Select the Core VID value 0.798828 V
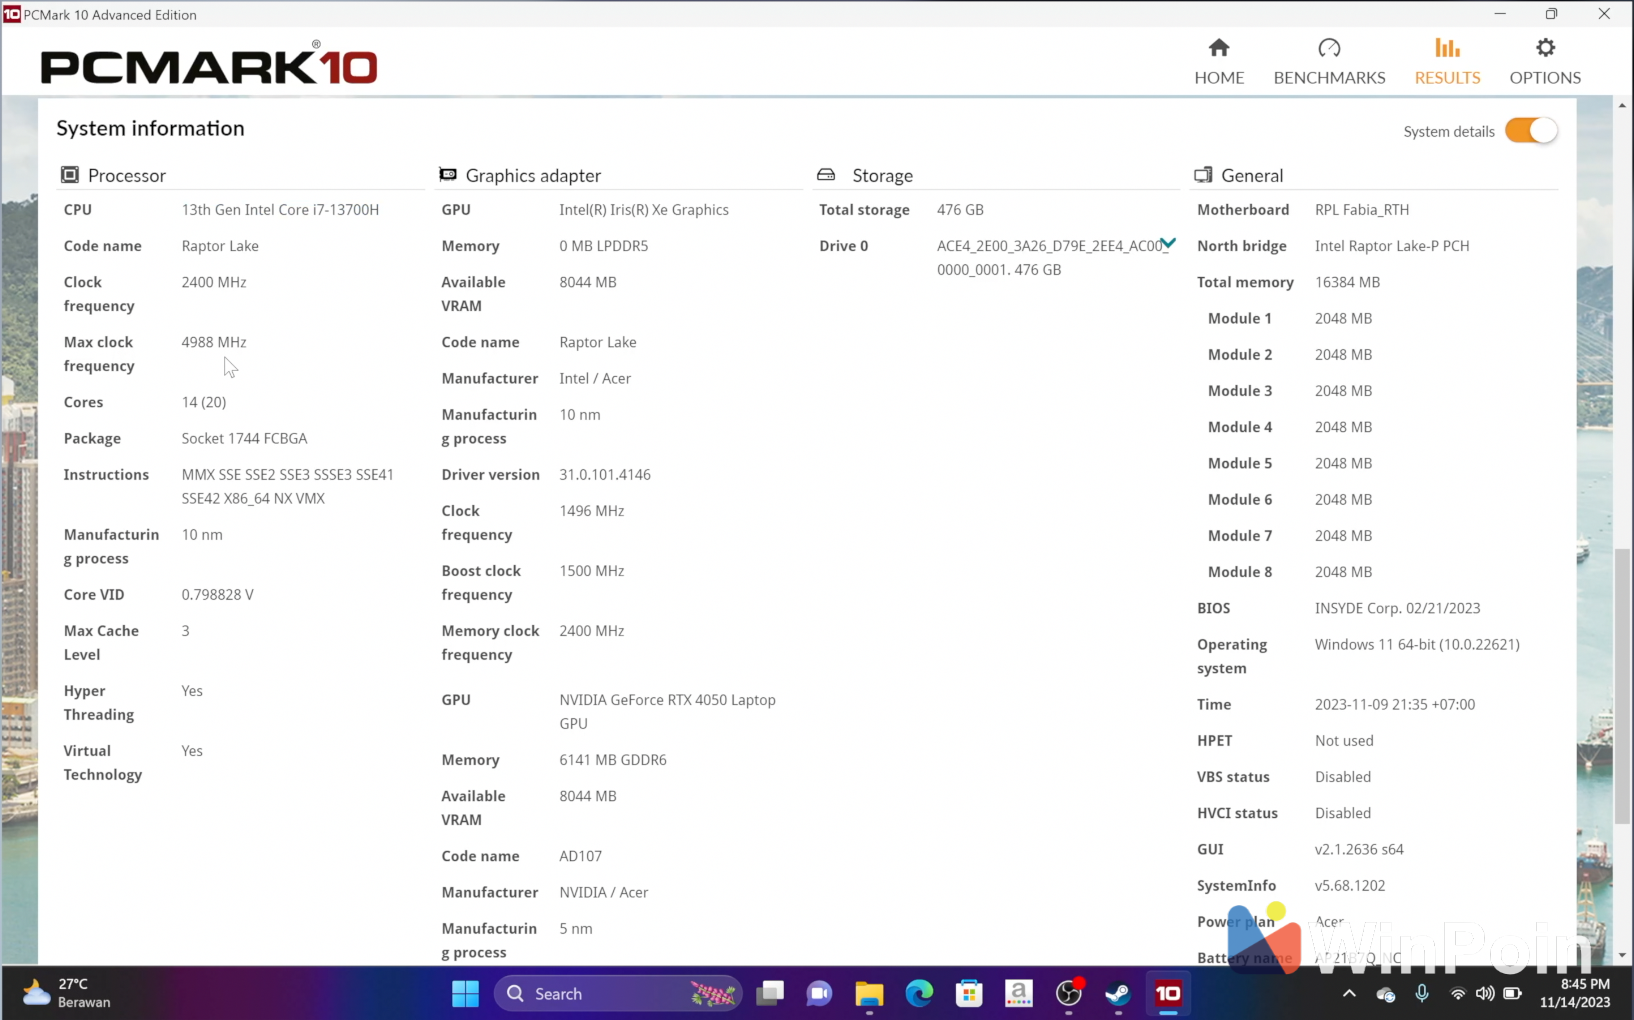 pos(217,594)
